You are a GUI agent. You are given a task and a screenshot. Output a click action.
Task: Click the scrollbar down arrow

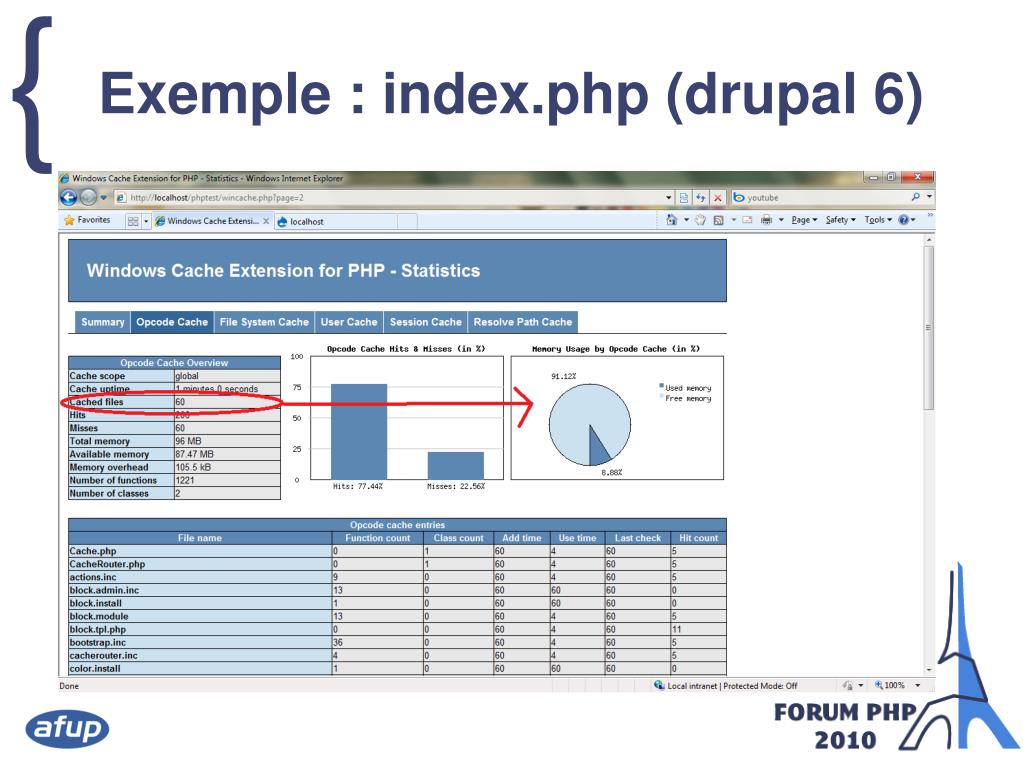tap(928, 670)
